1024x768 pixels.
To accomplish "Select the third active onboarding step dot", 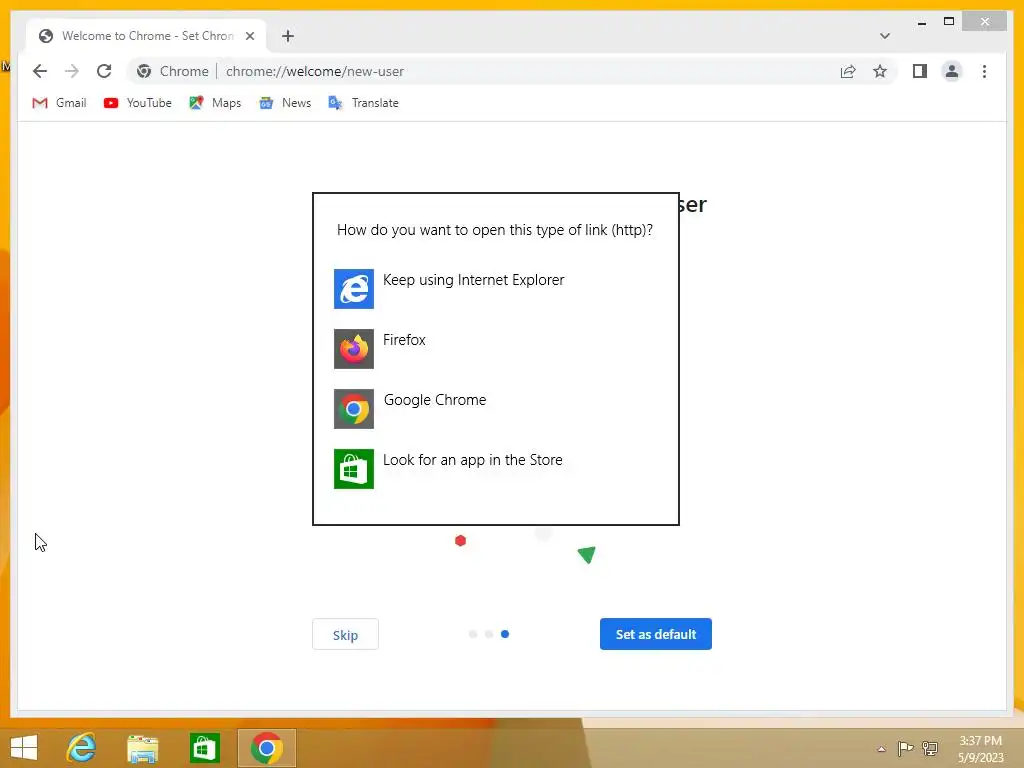I will [505, 634].
